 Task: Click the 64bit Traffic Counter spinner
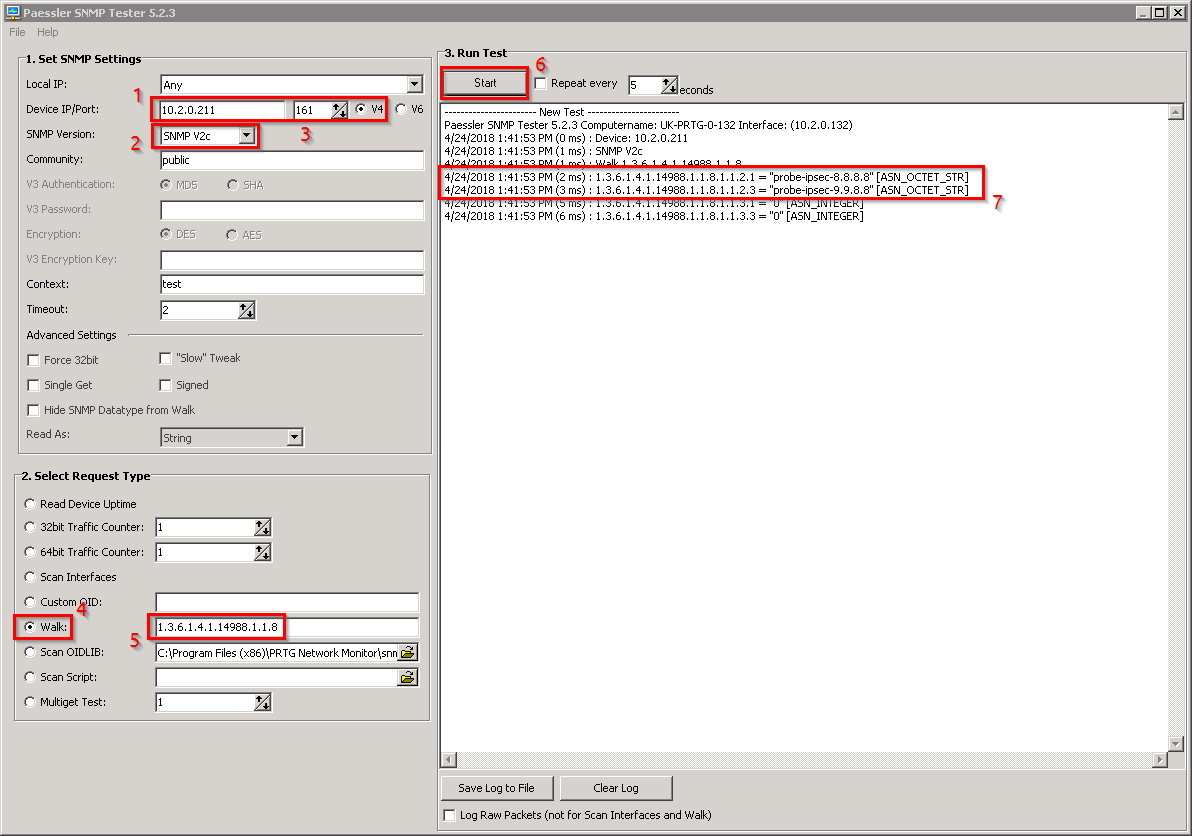[262, 553]
